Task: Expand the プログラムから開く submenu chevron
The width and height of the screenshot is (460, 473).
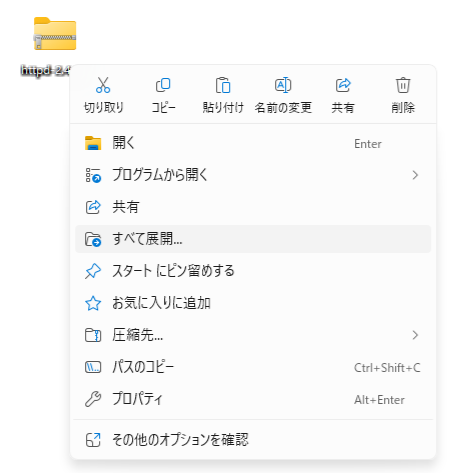Action: pyautogui.click(x=415, y=175)
